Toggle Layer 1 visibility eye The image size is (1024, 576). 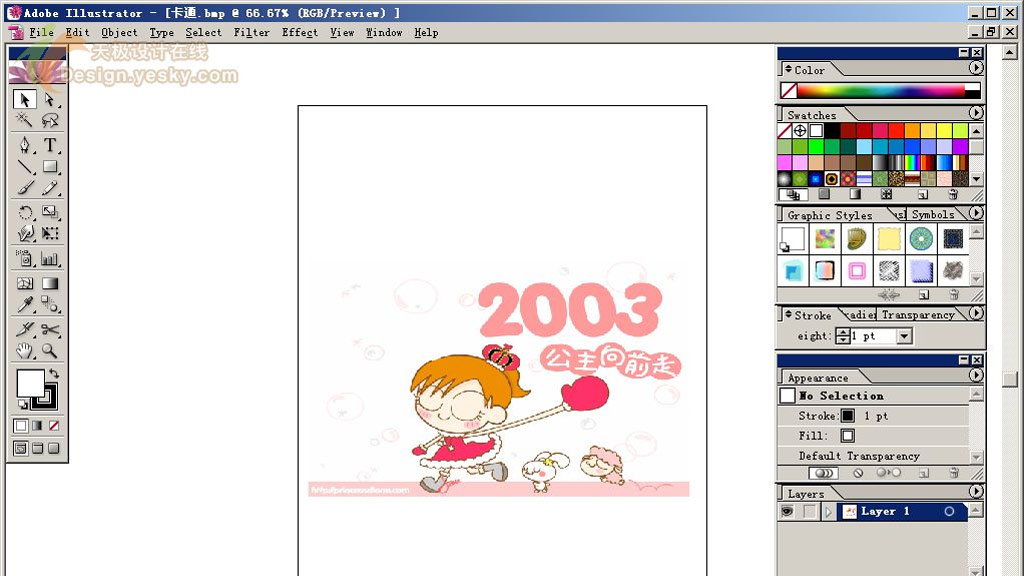pos(787,511)
